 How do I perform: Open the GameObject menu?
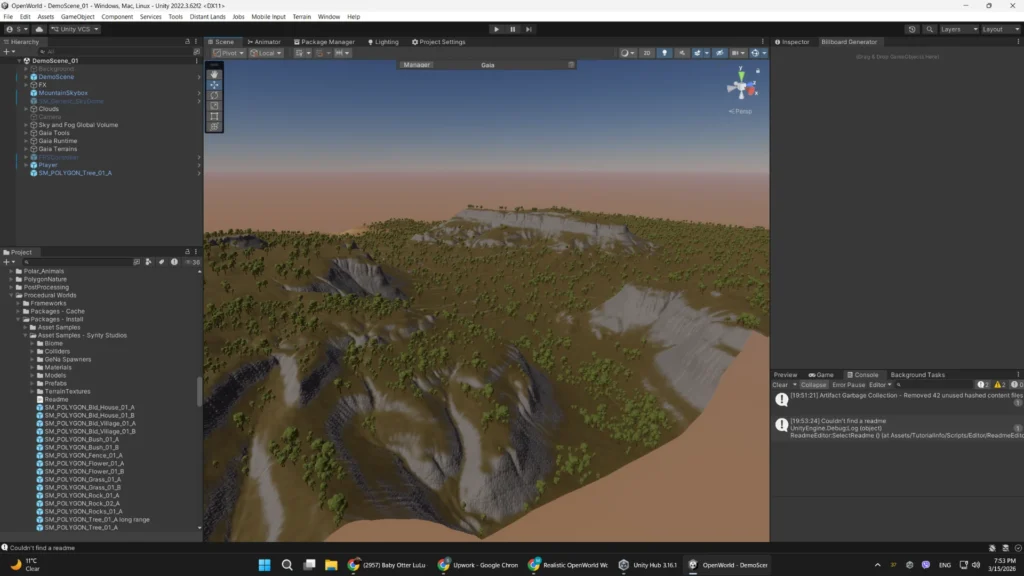pyautogui.click(x=78, y=17)
